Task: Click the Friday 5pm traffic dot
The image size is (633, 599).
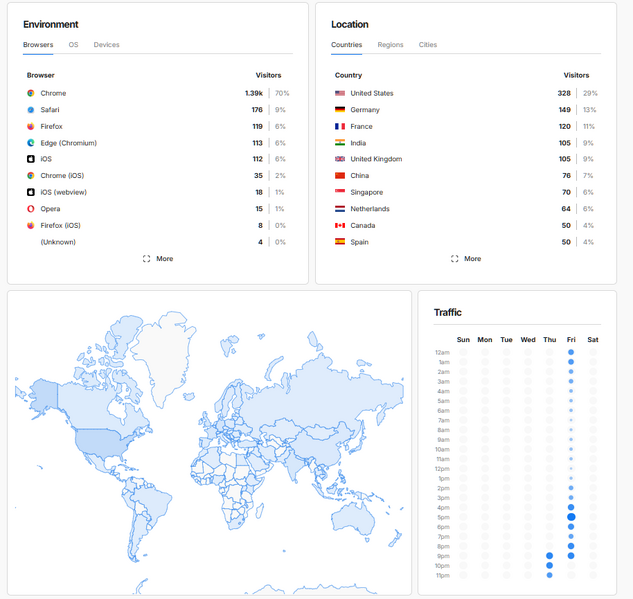Action: (x=571, y=517)
